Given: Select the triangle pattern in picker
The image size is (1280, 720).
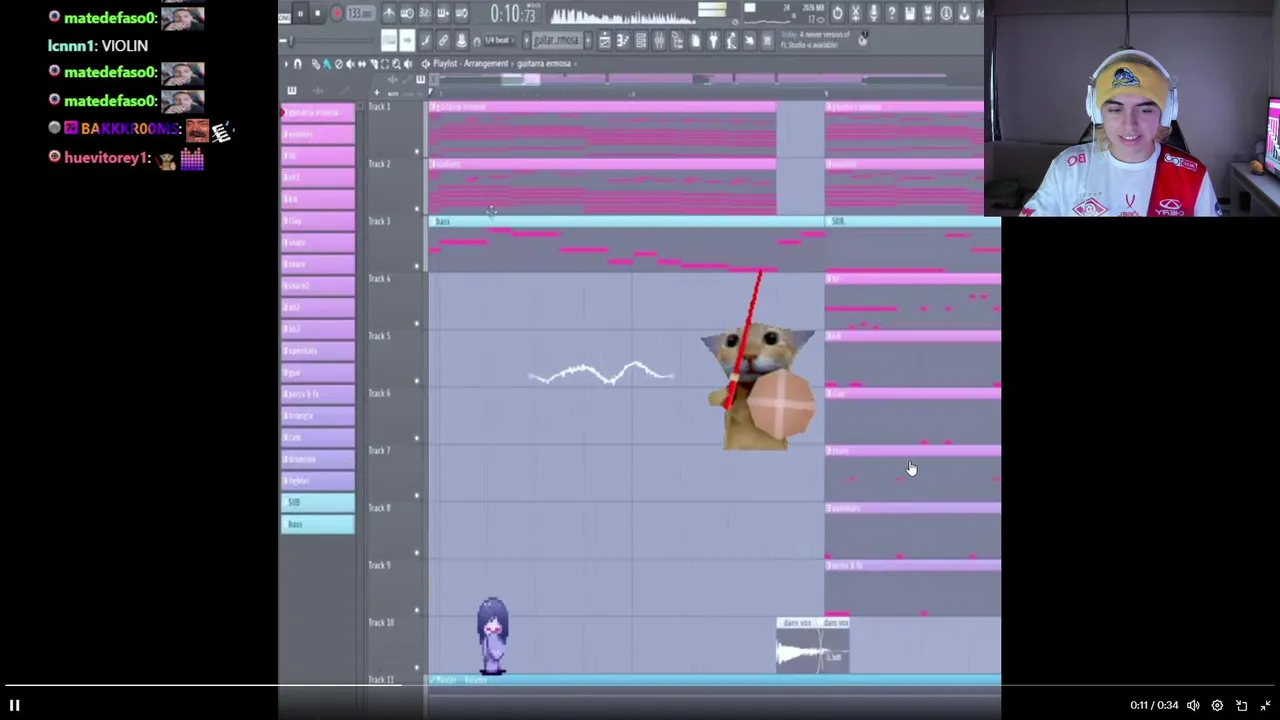Looking at the screenshot, I should 318,415.
